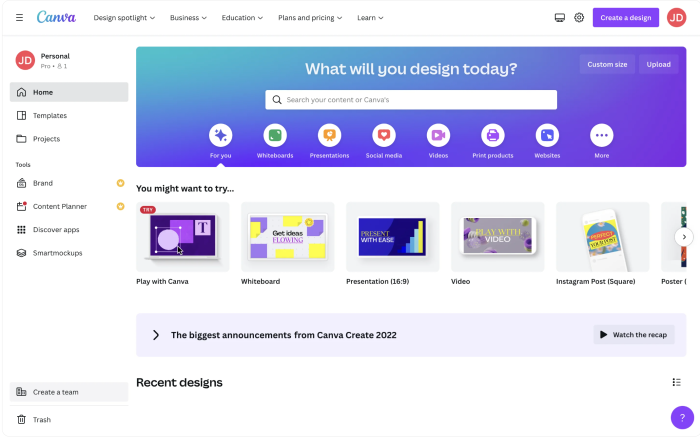
Task: Select the Social media category icon
Action: (x=384, y=135)
